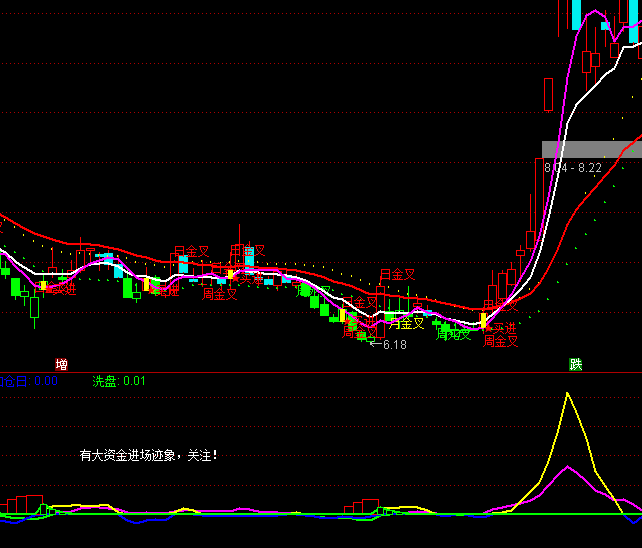Image resolution: width=642 pixels, height=548 pixels.
Task: Click the yellow candle at the trend bottom
Action: (484, 320)
